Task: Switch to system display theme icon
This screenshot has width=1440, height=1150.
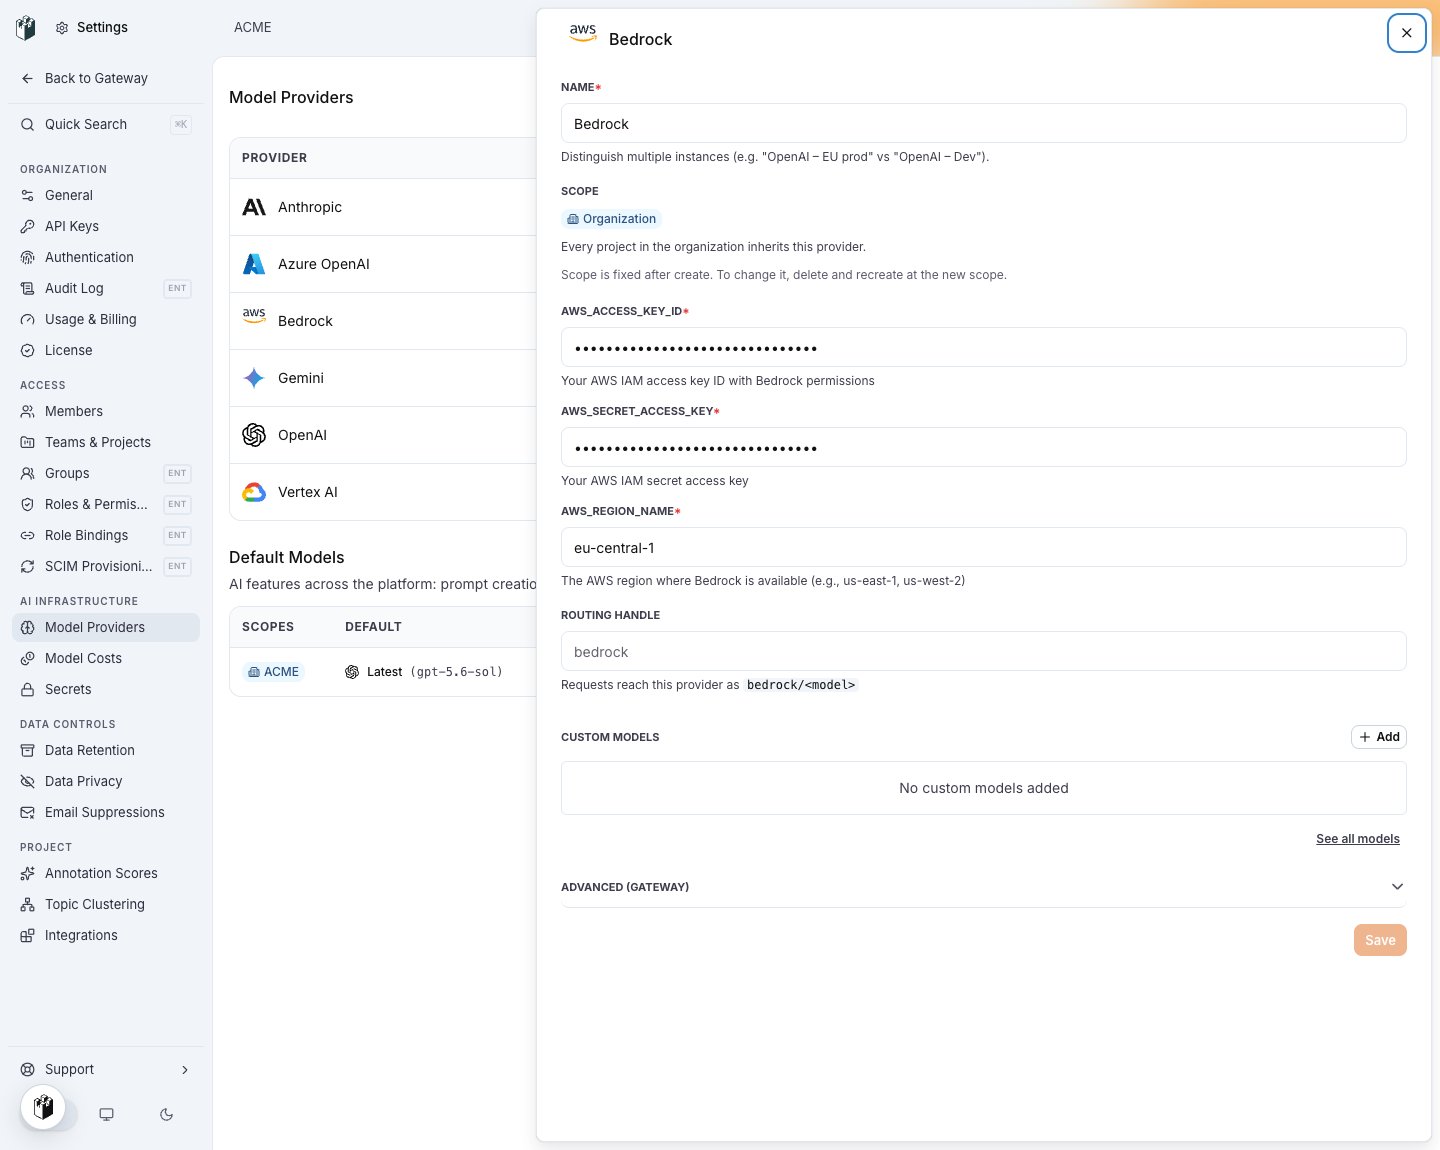Action: (107, 1115)
